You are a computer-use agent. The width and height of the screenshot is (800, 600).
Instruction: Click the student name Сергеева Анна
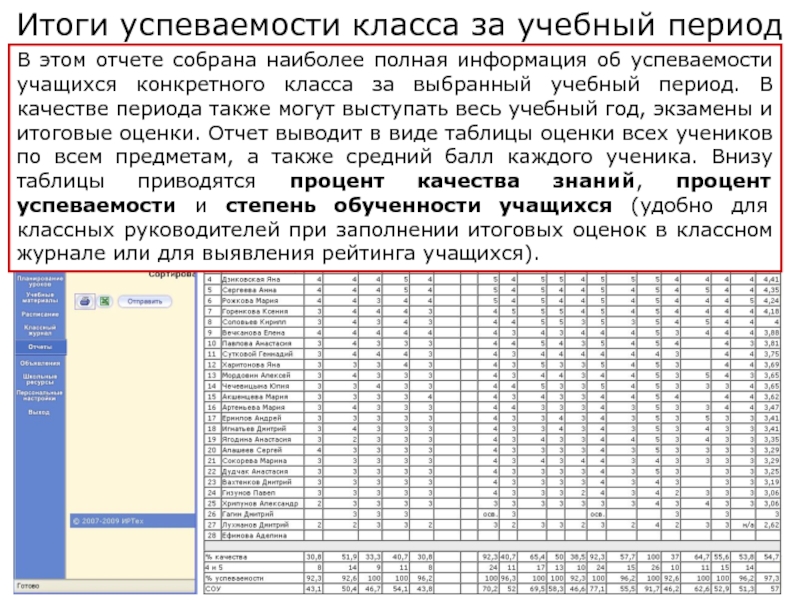249,290
